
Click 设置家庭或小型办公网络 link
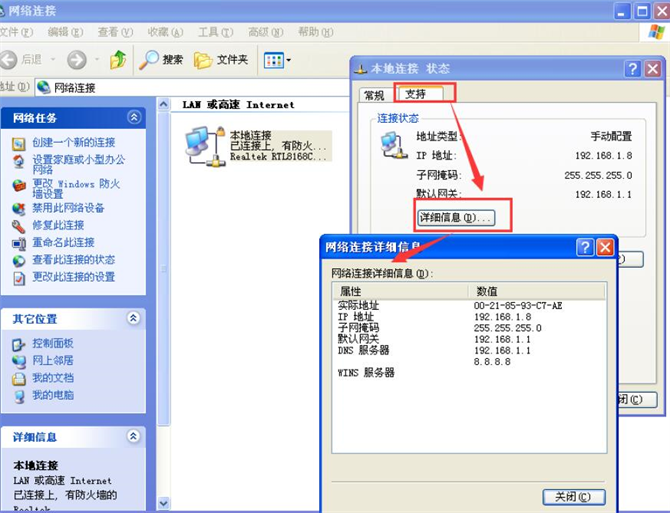tap(79, 164)
